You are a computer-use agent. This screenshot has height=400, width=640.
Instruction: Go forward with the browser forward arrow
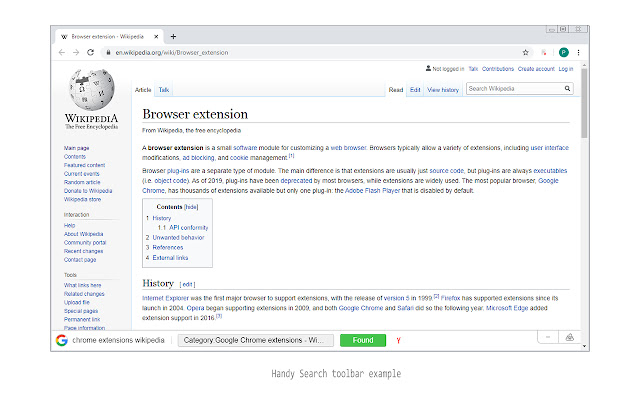[x=76, y=52]
